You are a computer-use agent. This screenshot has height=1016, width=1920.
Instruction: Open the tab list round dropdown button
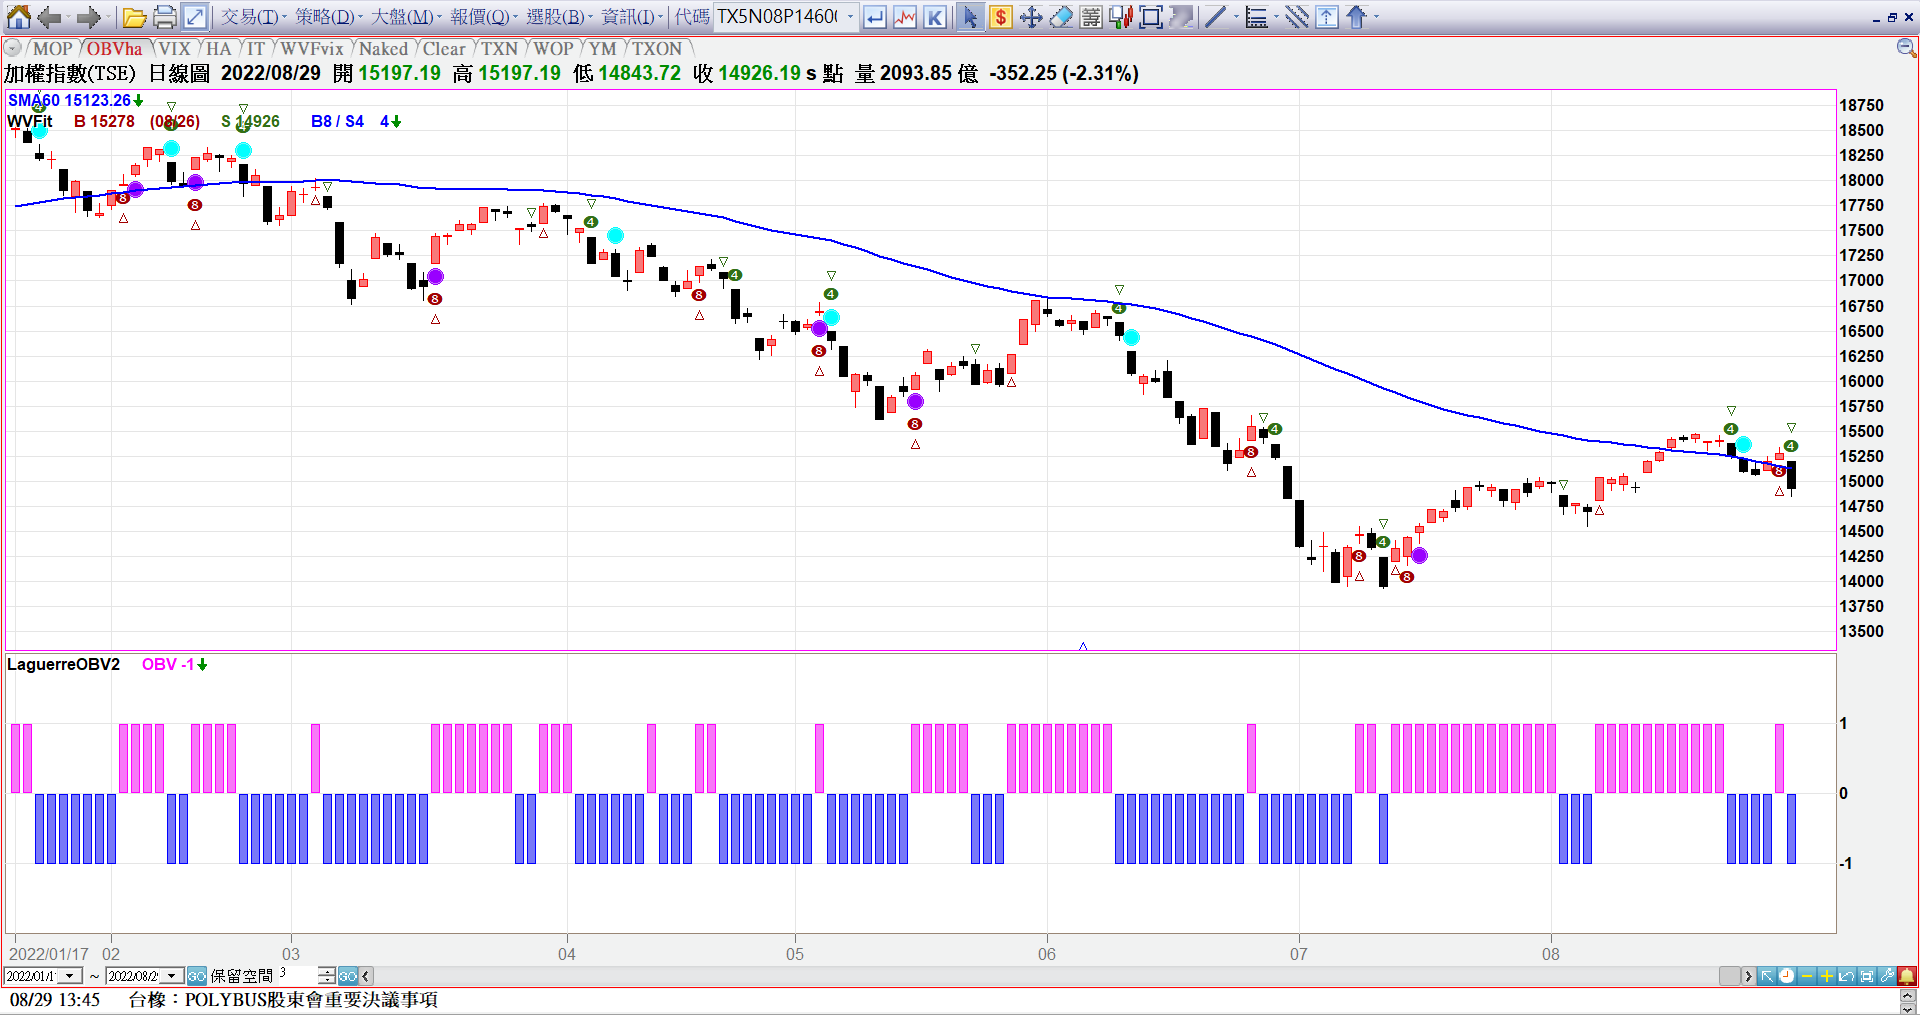click(12, 48)
